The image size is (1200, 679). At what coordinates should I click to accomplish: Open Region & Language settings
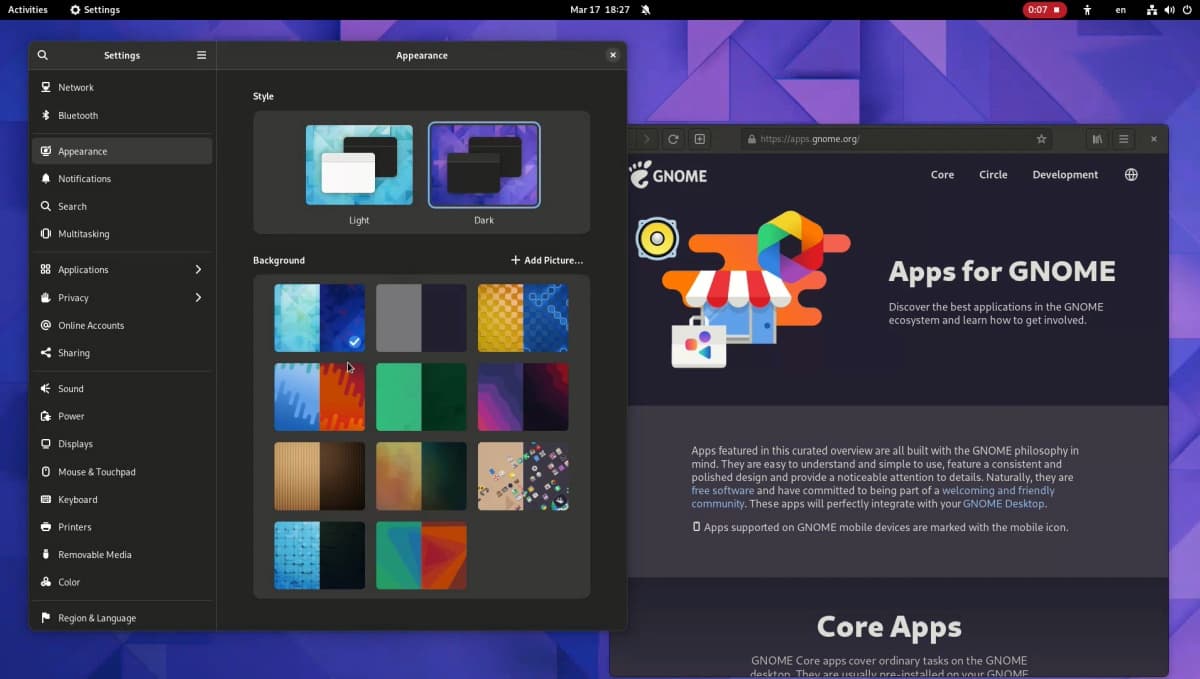(122, 618)
